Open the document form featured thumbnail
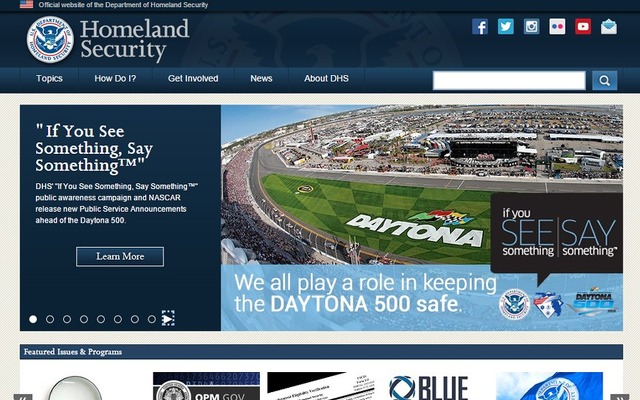 [321, 386]
